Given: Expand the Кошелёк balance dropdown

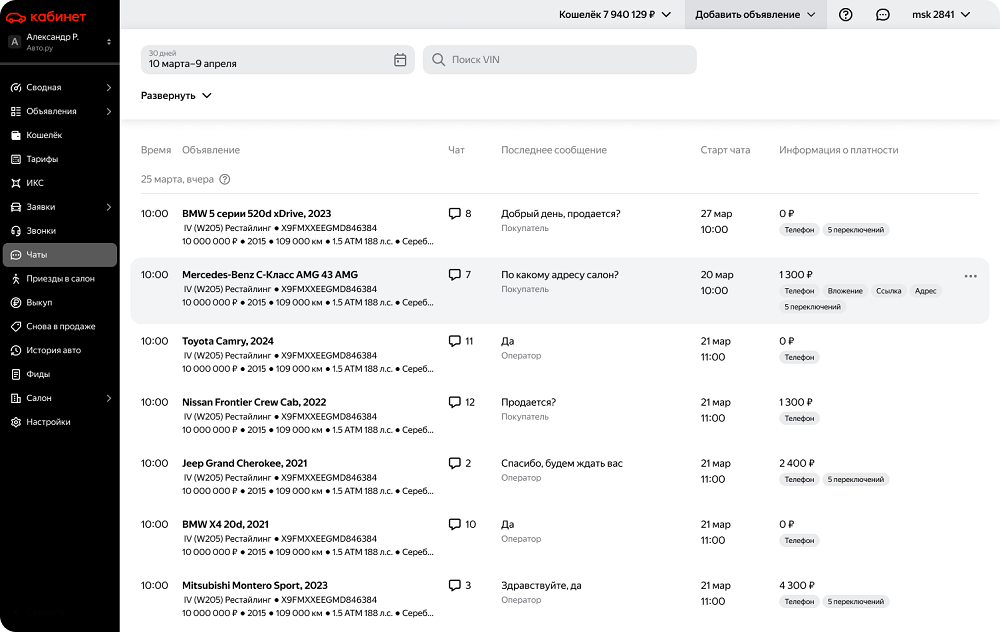Looking at the screenshot, I should [615, 15].
